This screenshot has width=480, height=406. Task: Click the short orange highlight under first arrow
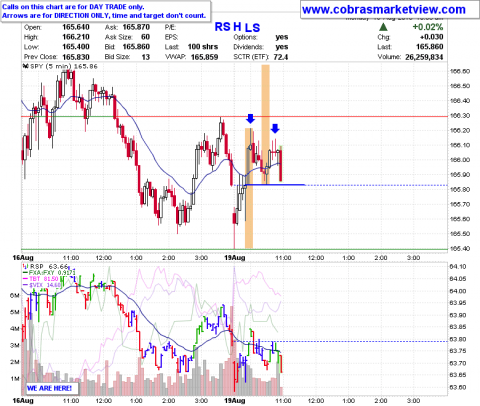[249, 188]
